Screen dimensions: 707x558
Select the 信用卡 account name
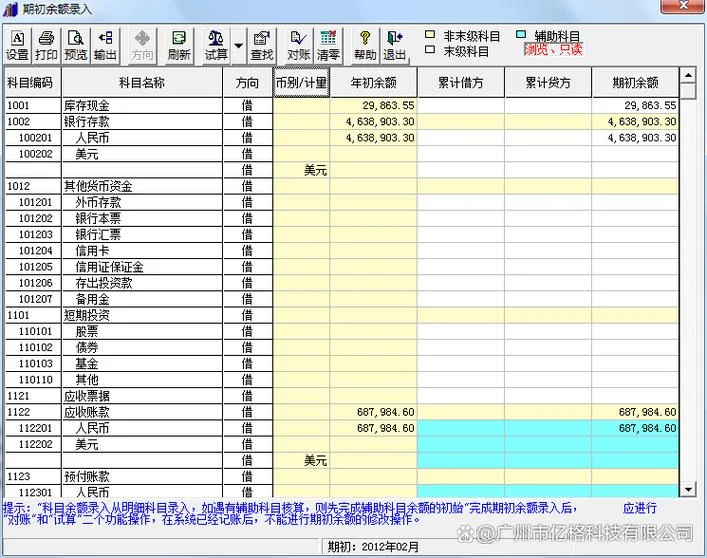pyautogui.click(x=92, y=251)
